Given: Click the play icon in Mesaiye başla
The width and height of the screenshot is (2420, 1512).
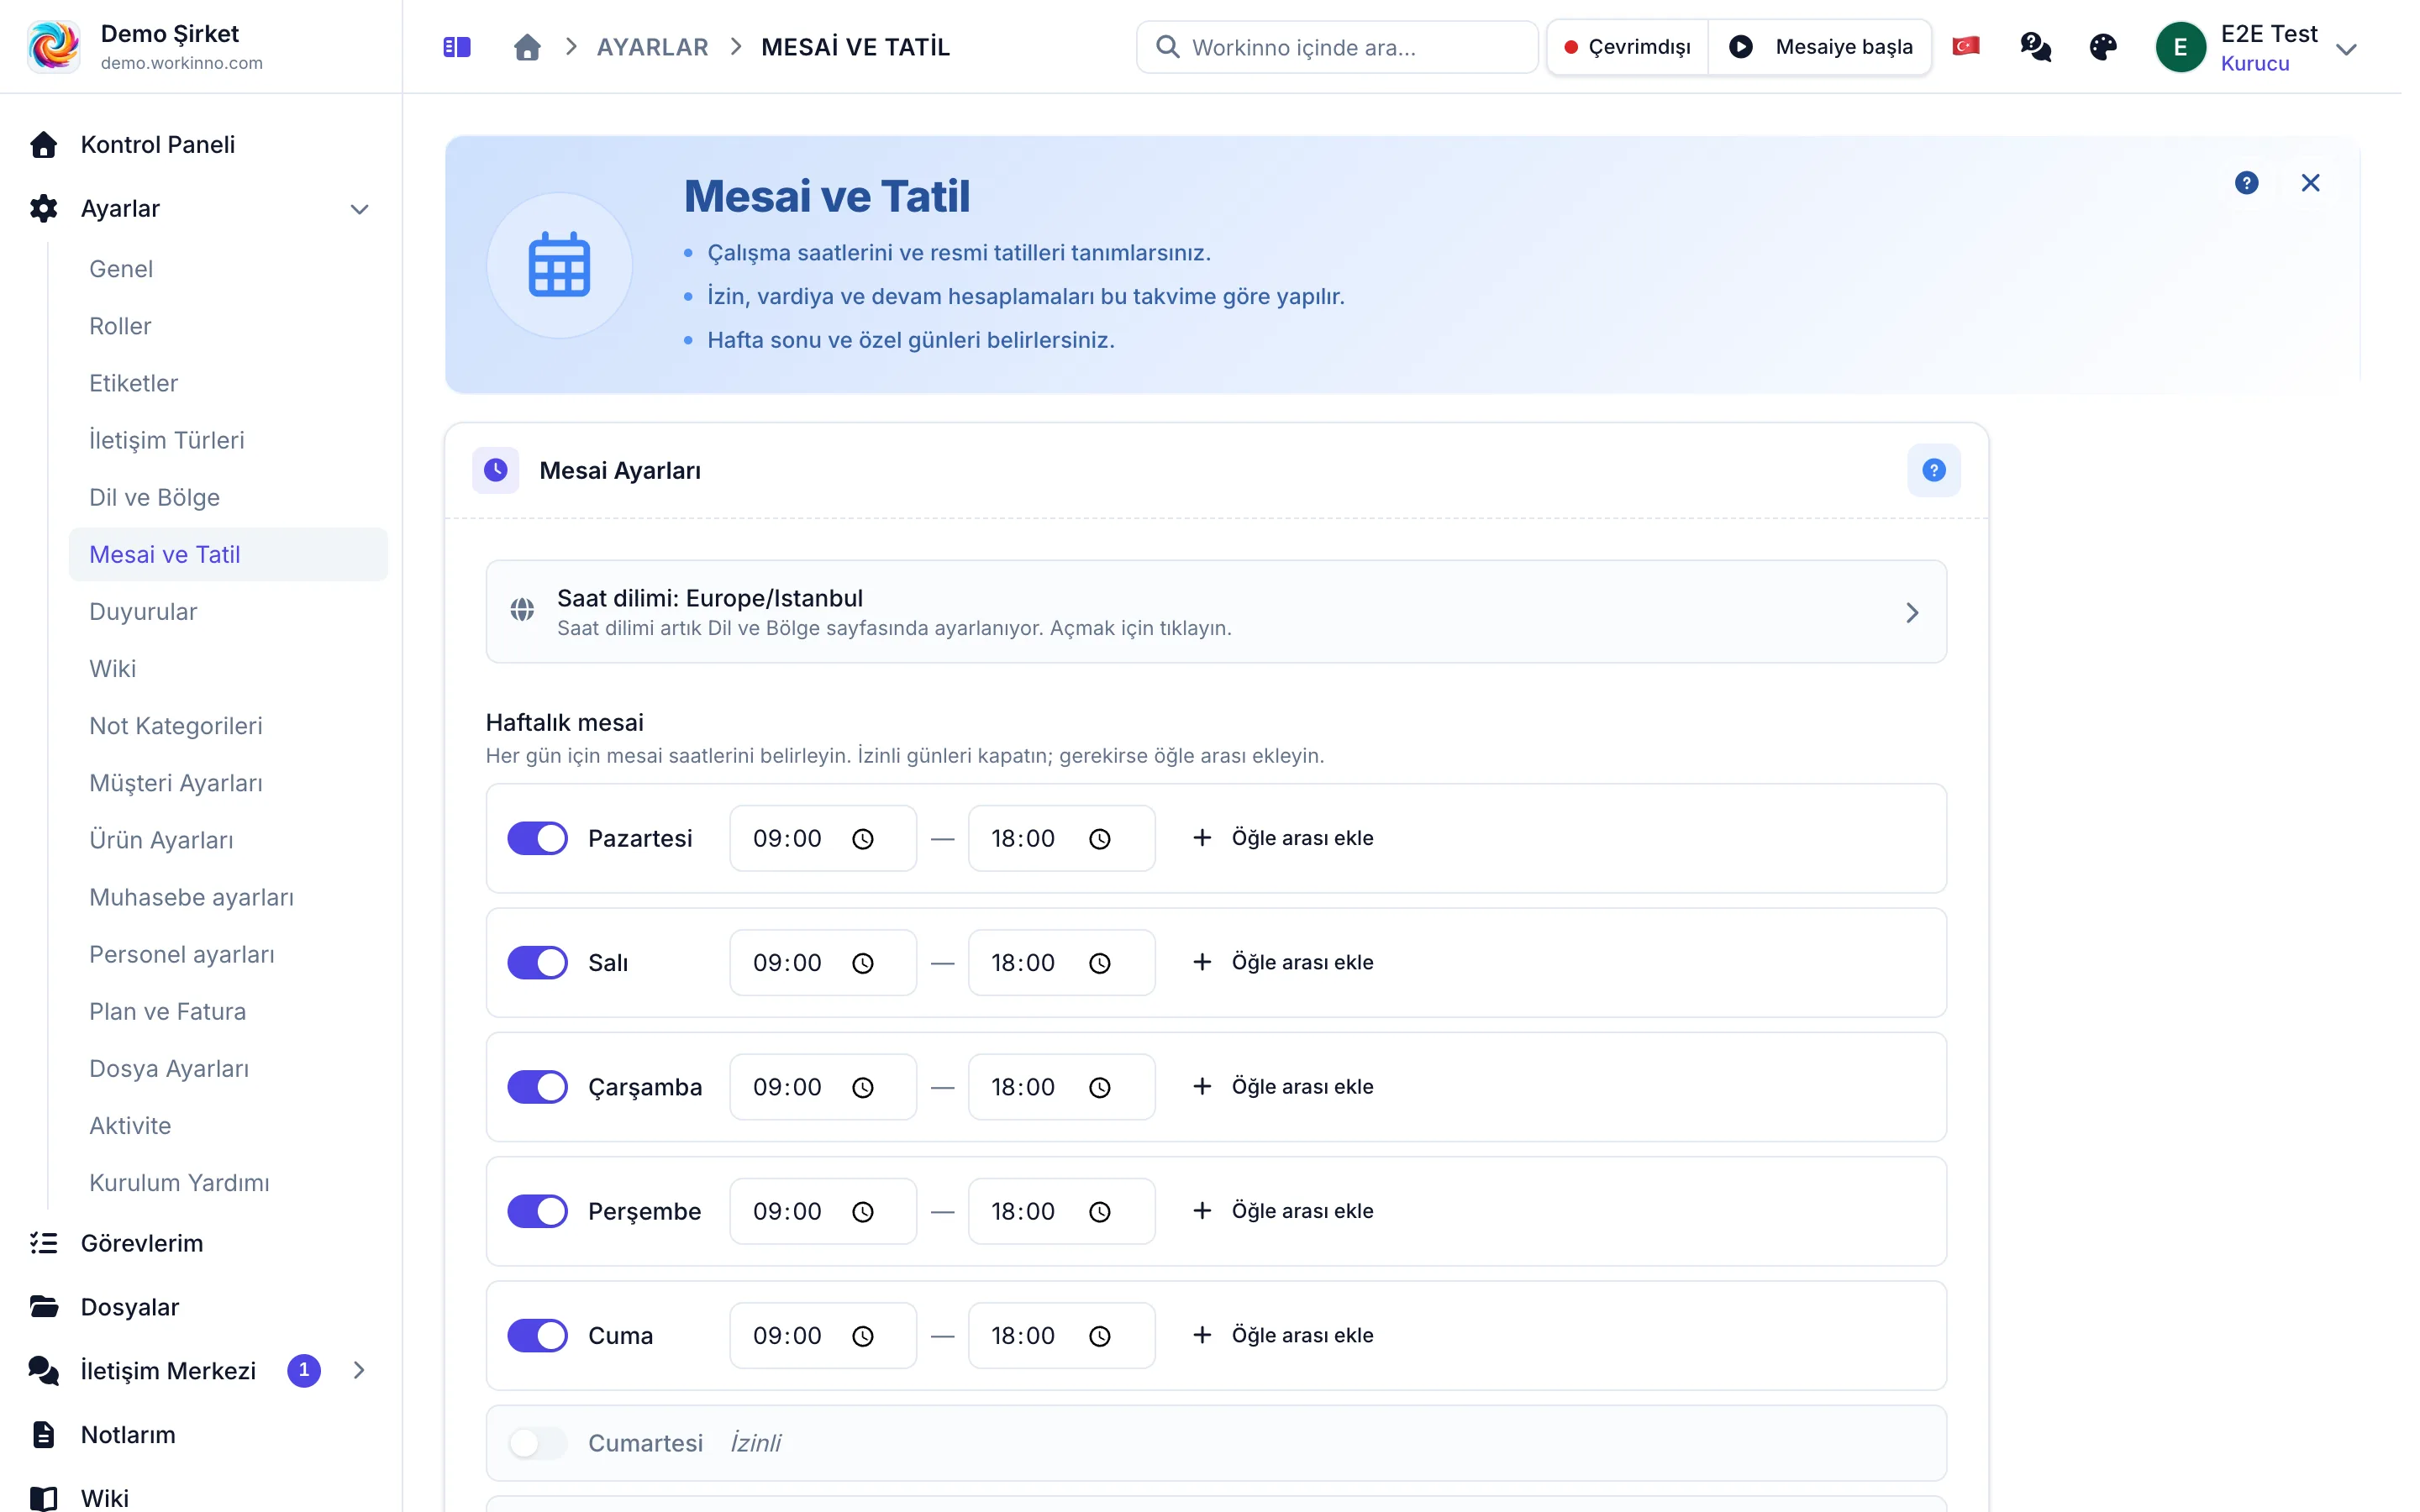Looking at the screenshot, I should pos(1741,47).
